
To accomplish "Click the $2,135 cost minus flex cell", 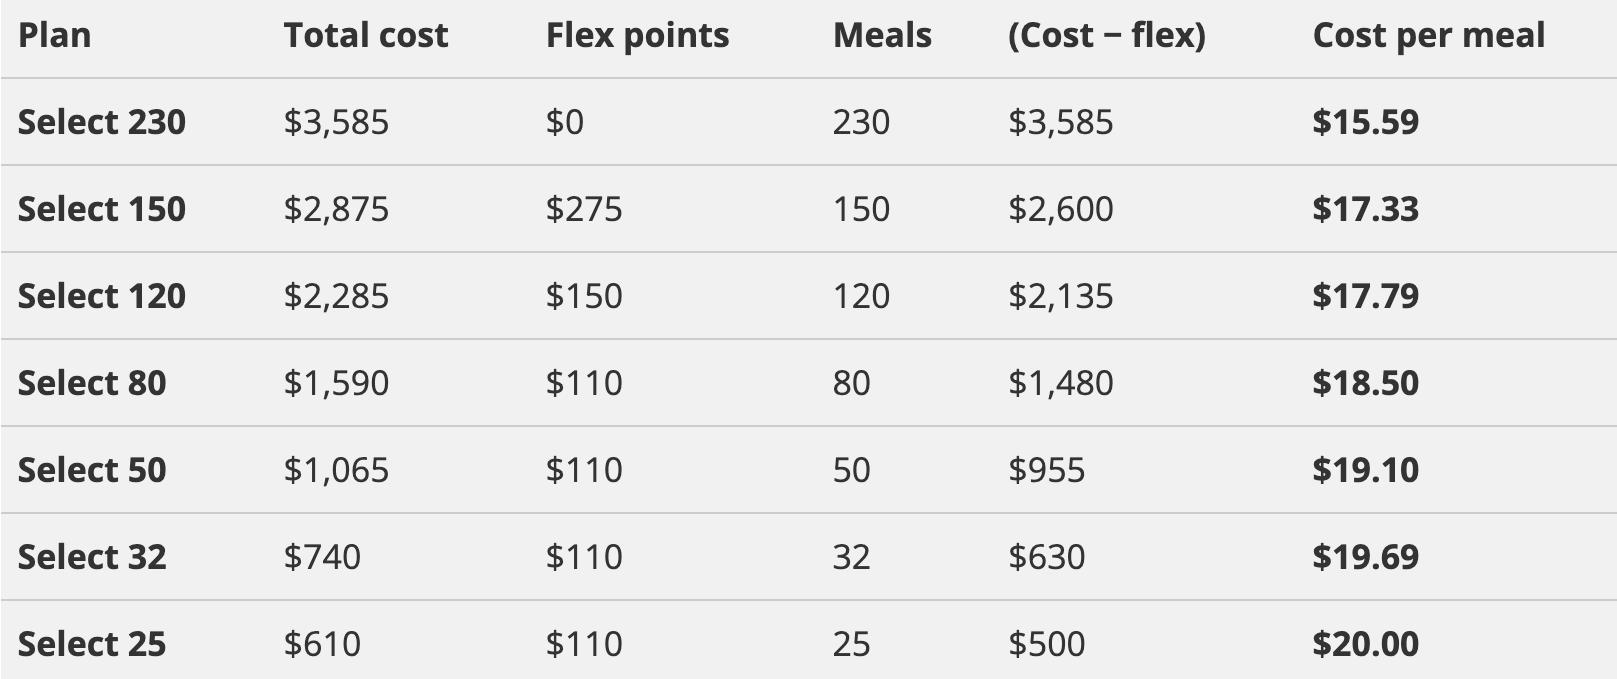I will [x=1060, y=296].
